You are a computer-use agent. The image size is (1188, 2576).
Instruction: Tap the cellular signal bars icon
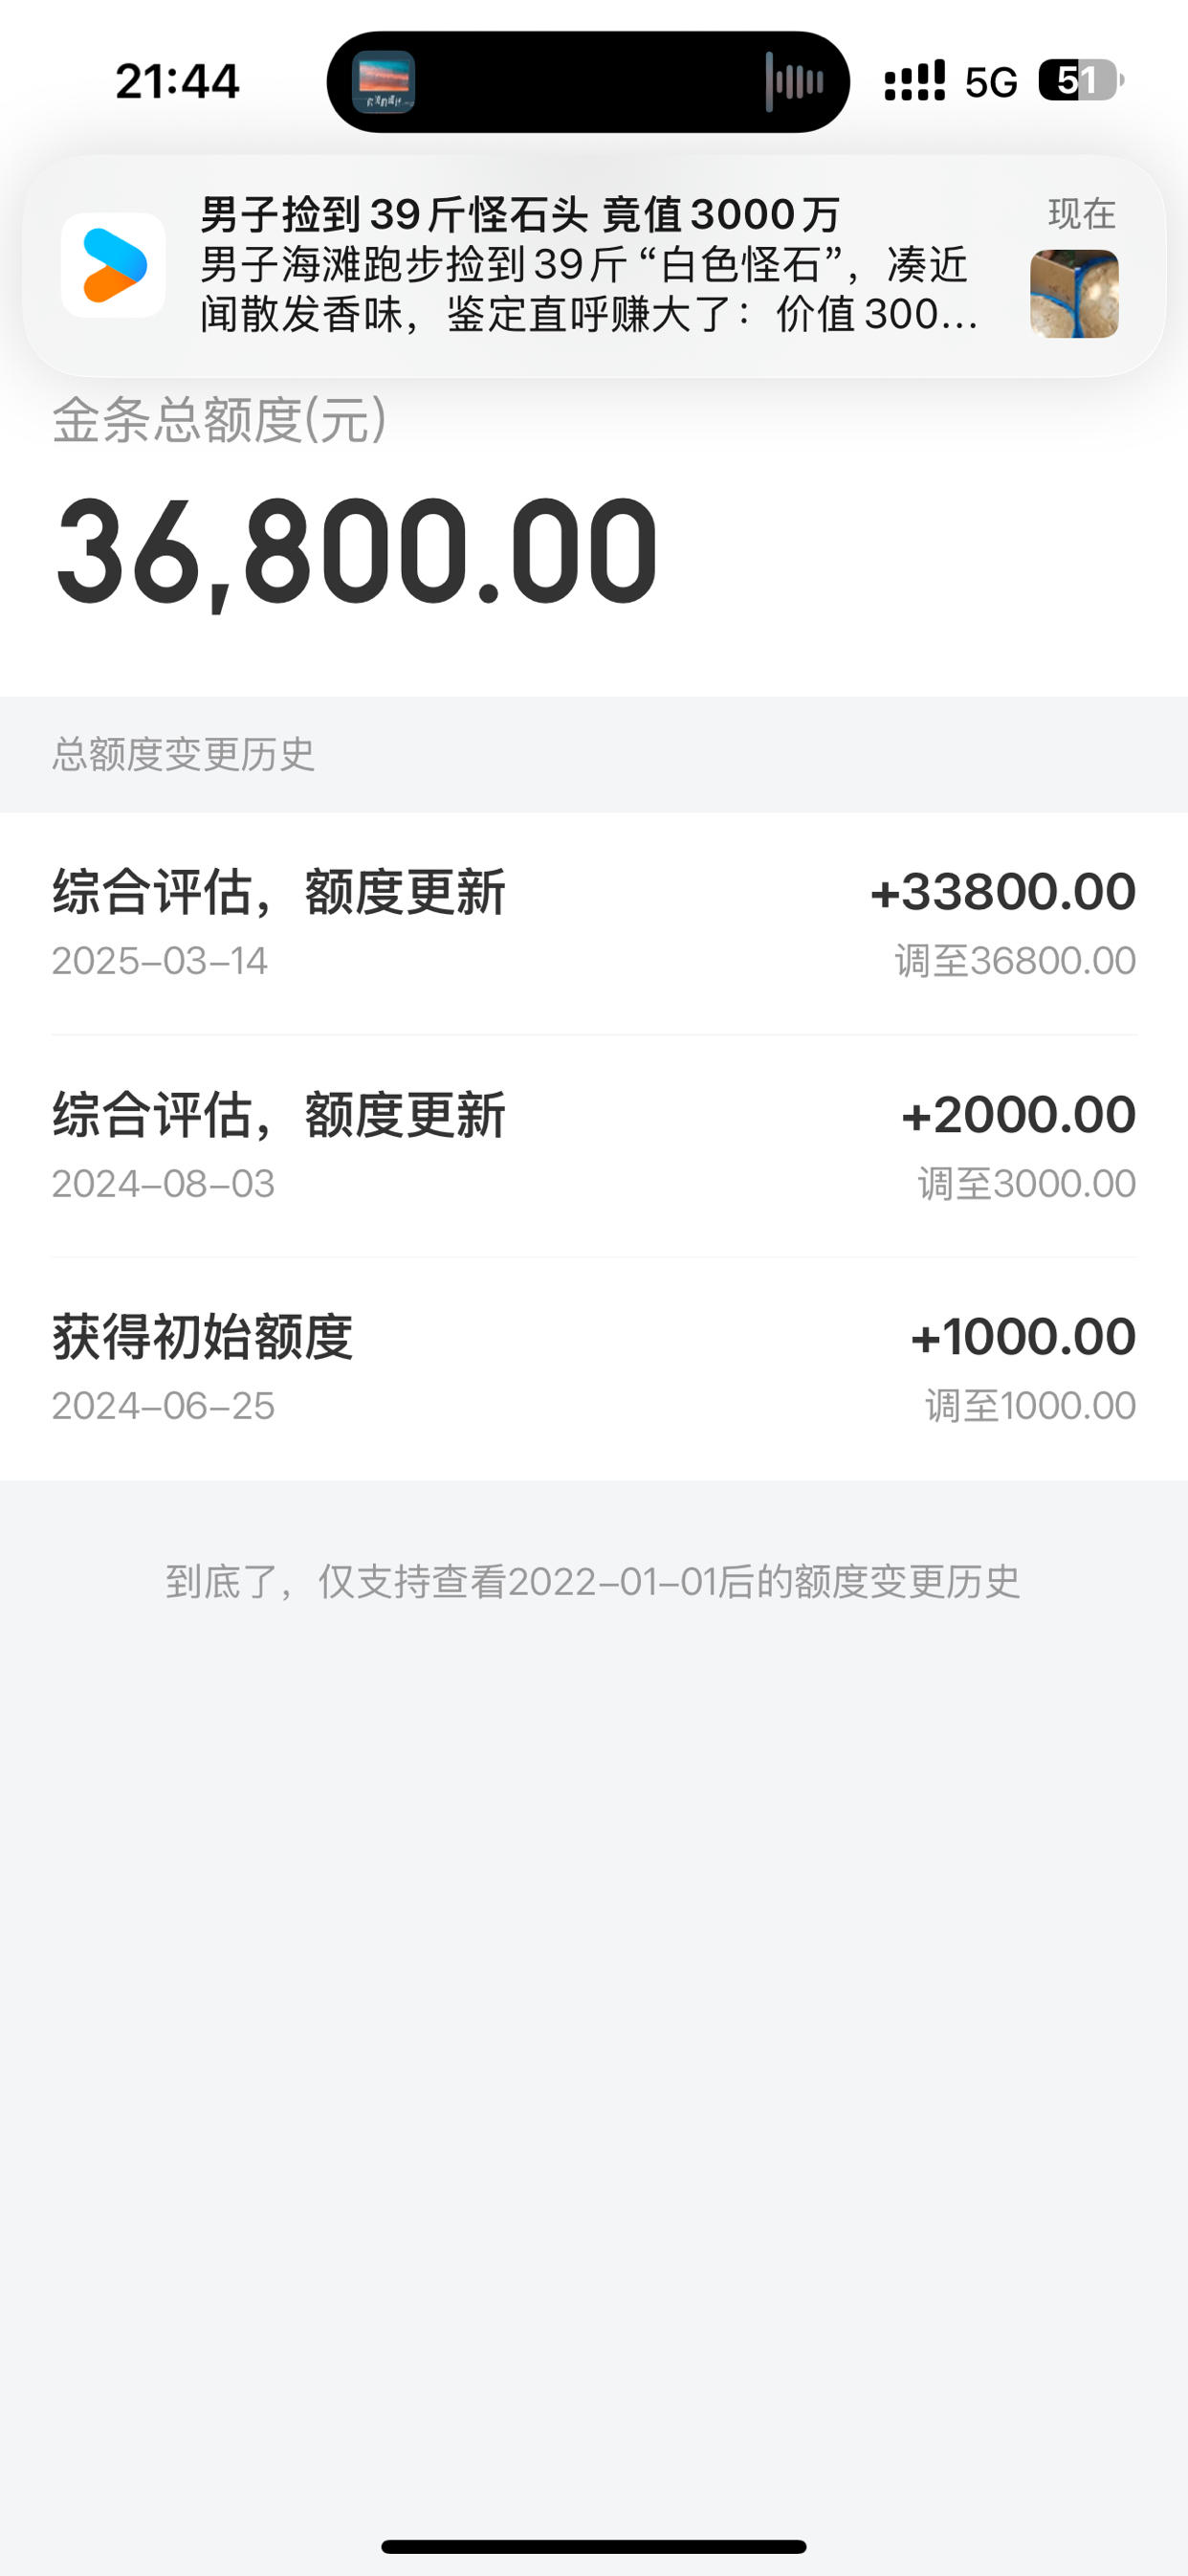tap(915, 81)
